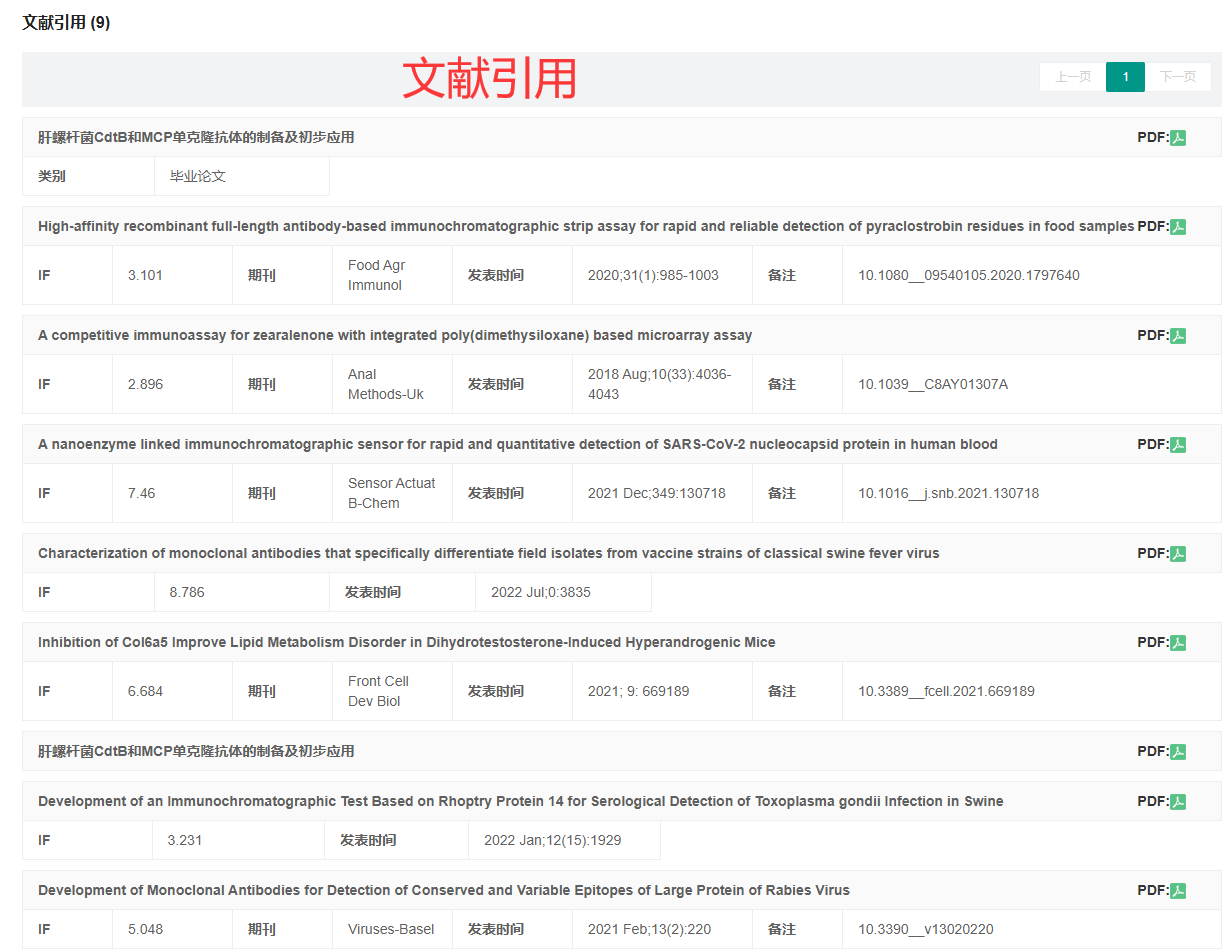Open the classical swine fever virus article title
The width and height of the screenshot is (1228, 952).
pos(488,554)
